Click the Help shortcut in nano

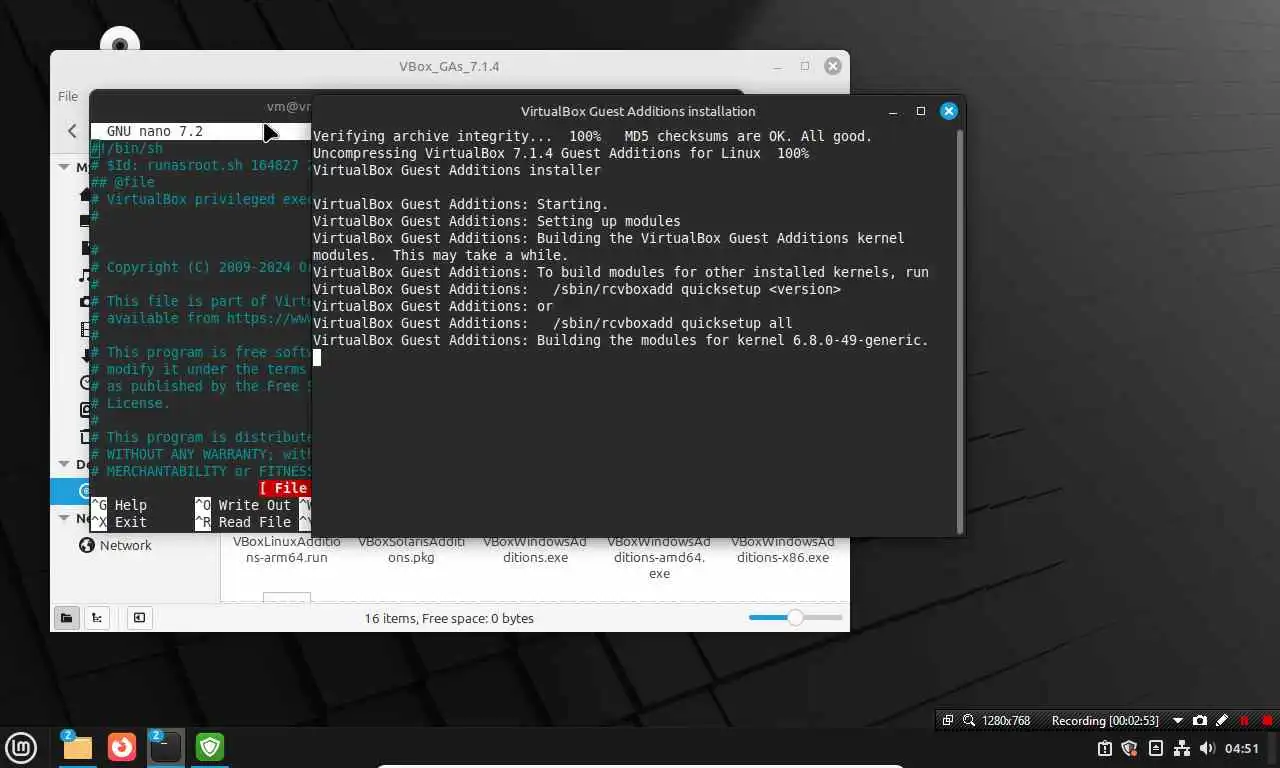119,505
